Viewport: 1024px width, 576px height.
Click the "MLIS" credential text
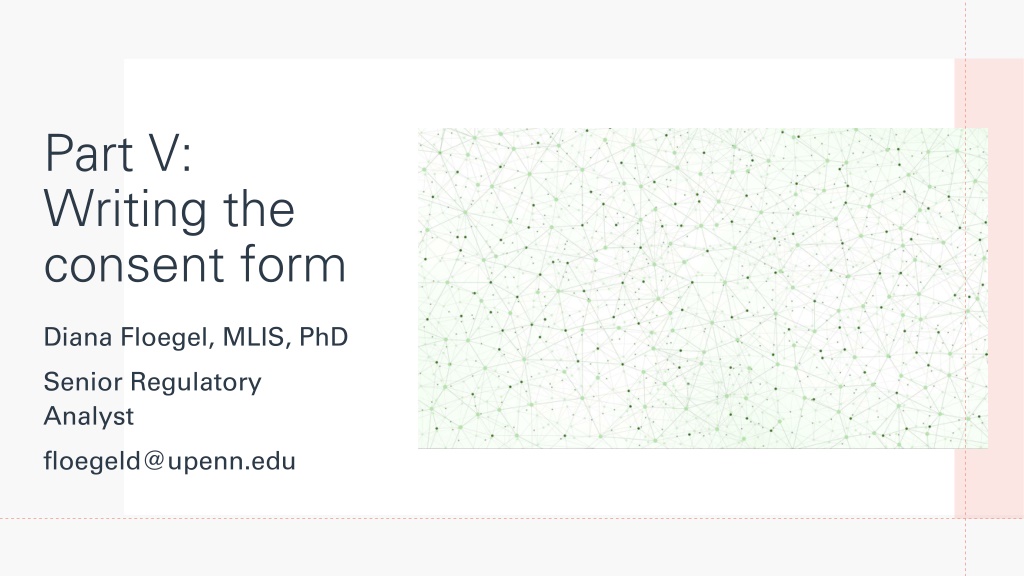coord(253,337)
